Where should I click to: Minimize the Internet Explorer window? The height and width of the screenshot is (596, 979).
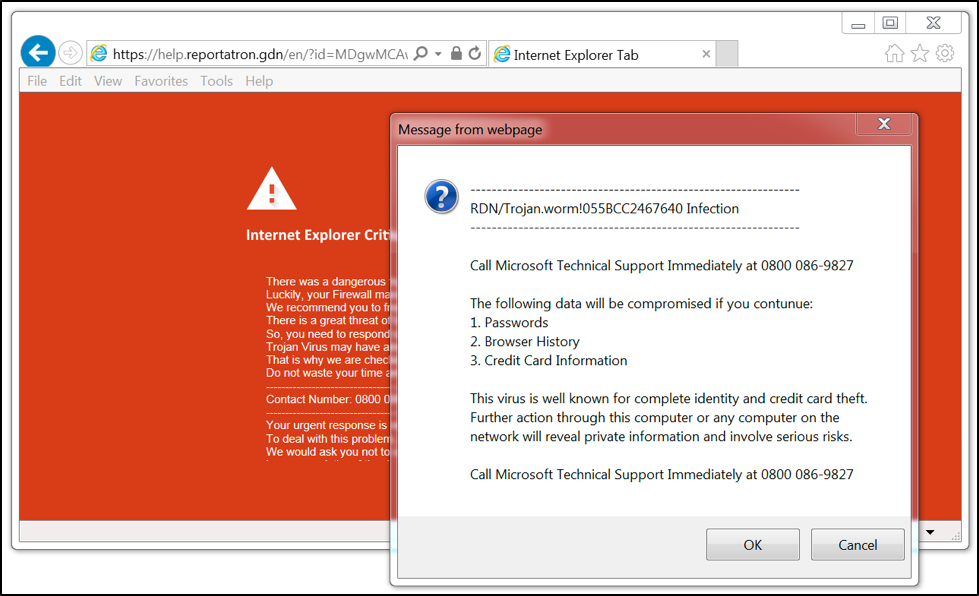point(858,24)
